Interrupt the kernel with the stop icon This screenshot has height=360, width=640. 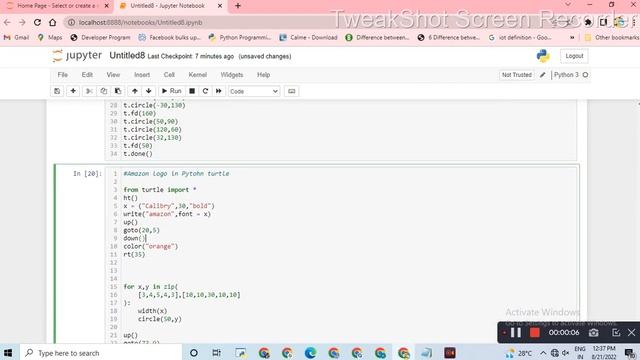pyautogui.click(x=192, y=91)
